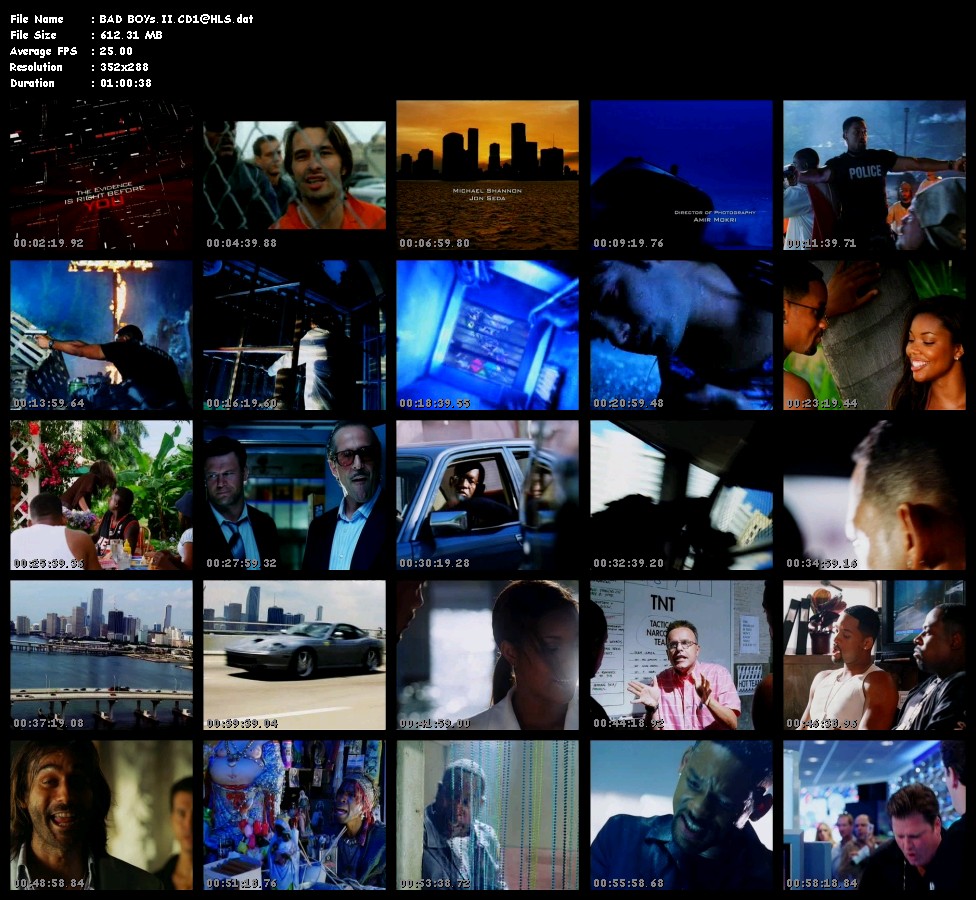The image size is (976, 900).
Task: Select the thumbnail stamped 00:41:59.00
Action: point(487,655)
